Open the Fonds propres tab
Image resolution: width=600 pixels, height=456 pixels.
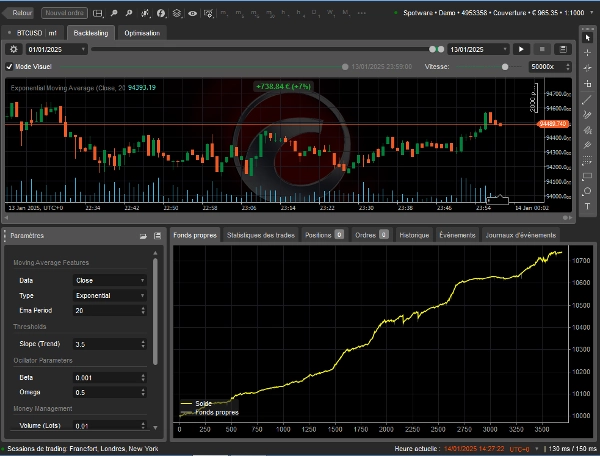point(195,235)
